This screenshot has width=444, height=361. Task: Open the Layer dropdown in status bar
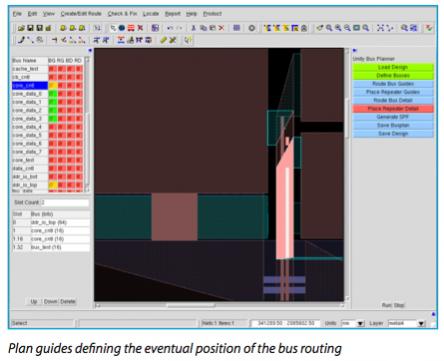pos(421,323)
